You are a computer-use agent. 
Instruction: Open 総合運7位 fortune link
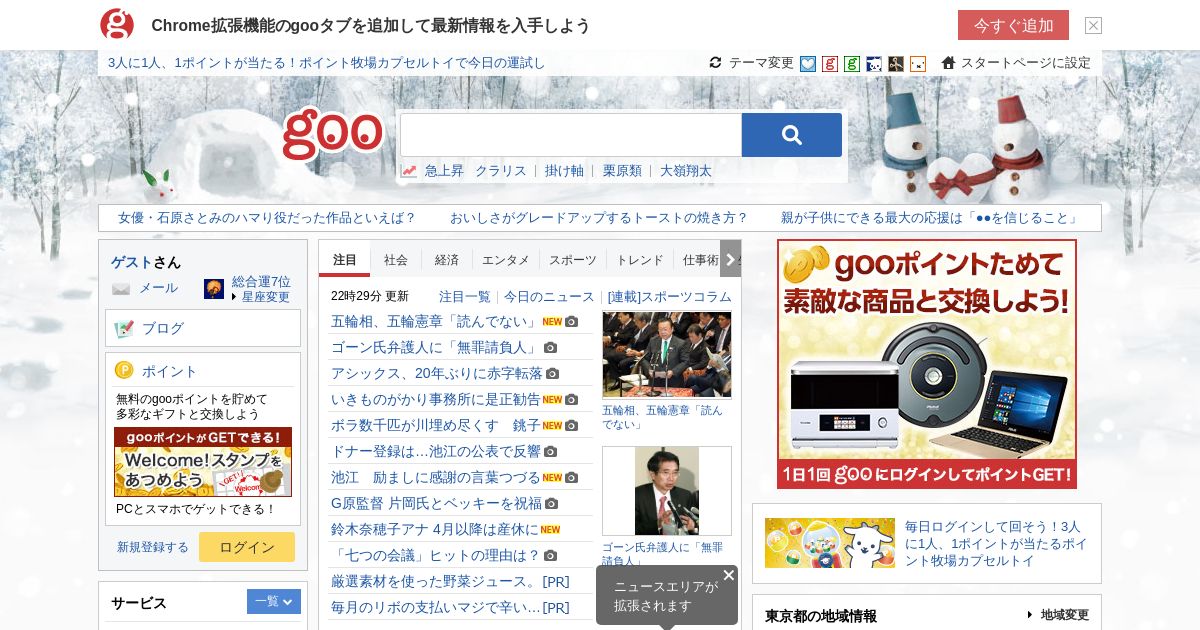pyautogui.click(x=261, y=282)
